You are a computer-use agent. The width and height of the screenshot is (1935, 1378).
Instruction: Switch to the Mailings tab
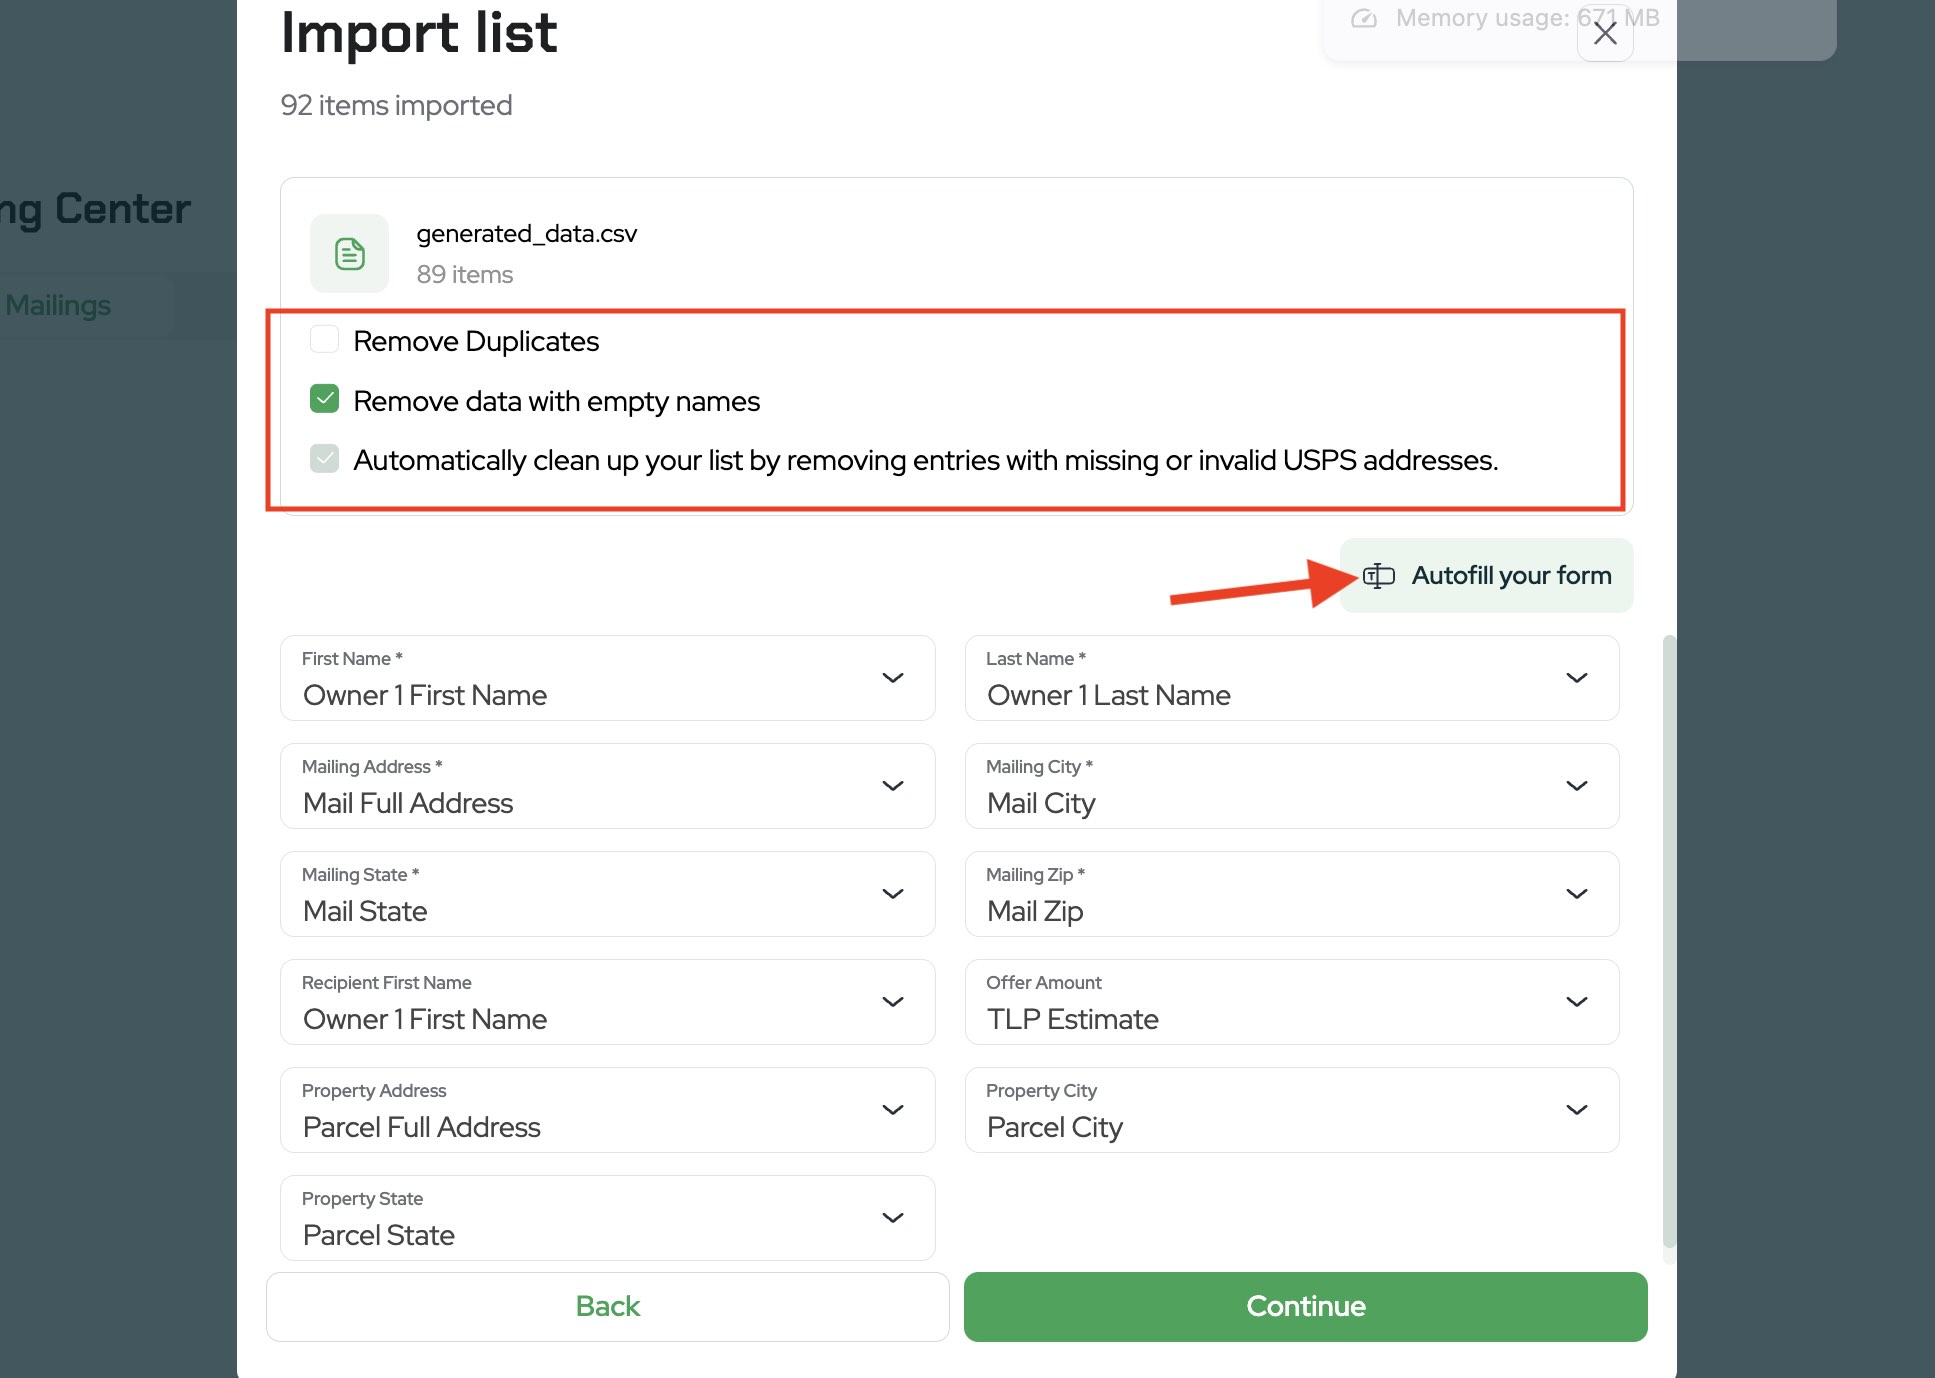(x=58, y=306)
